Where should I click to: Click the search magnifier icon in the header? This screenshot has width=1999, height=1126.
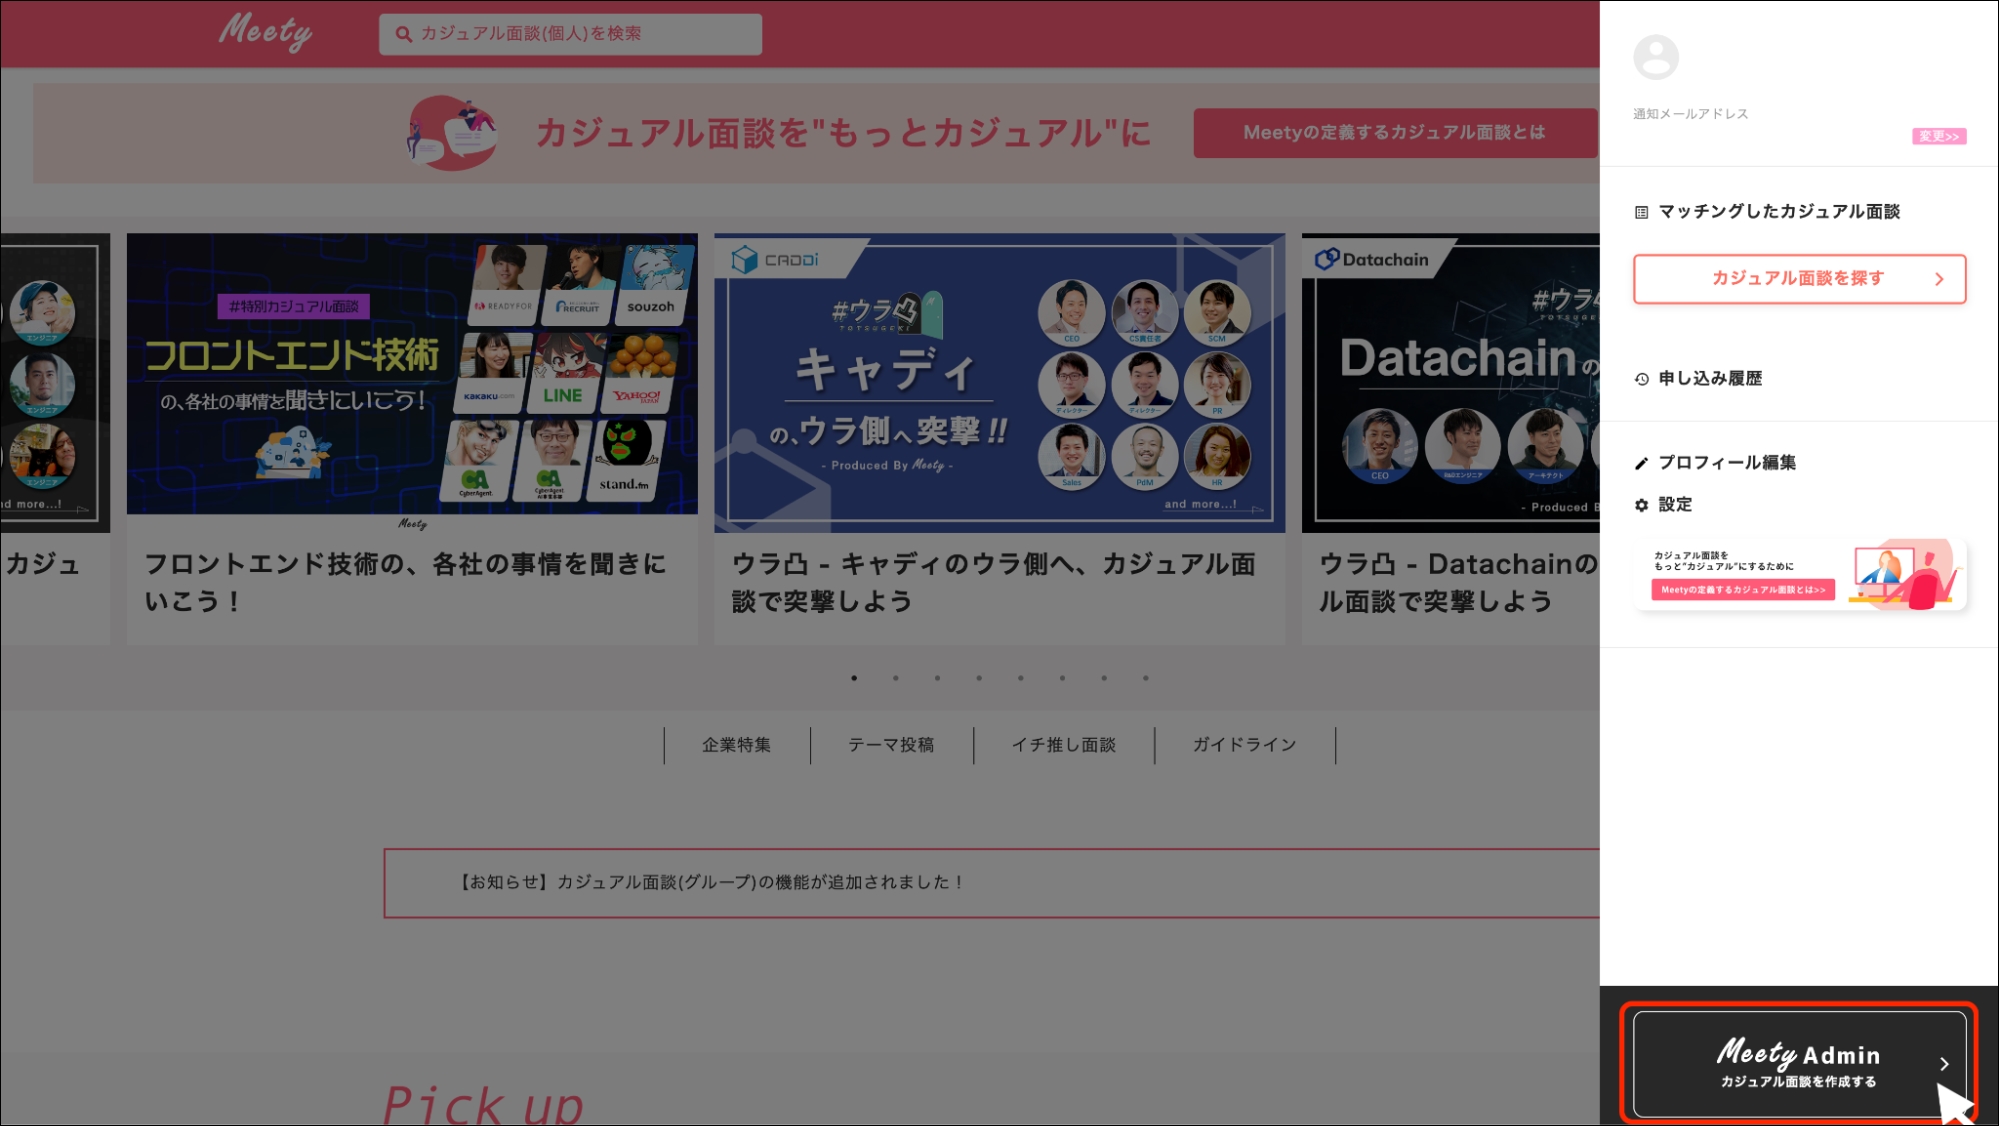[404, 33]
